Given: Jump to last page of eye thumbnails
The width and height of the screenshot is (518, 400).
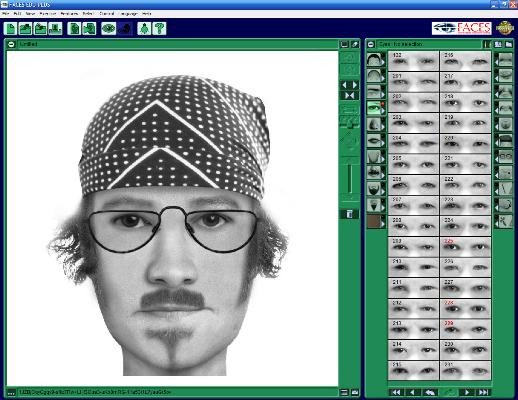Looking at the screenshot, I should (483, 392).
